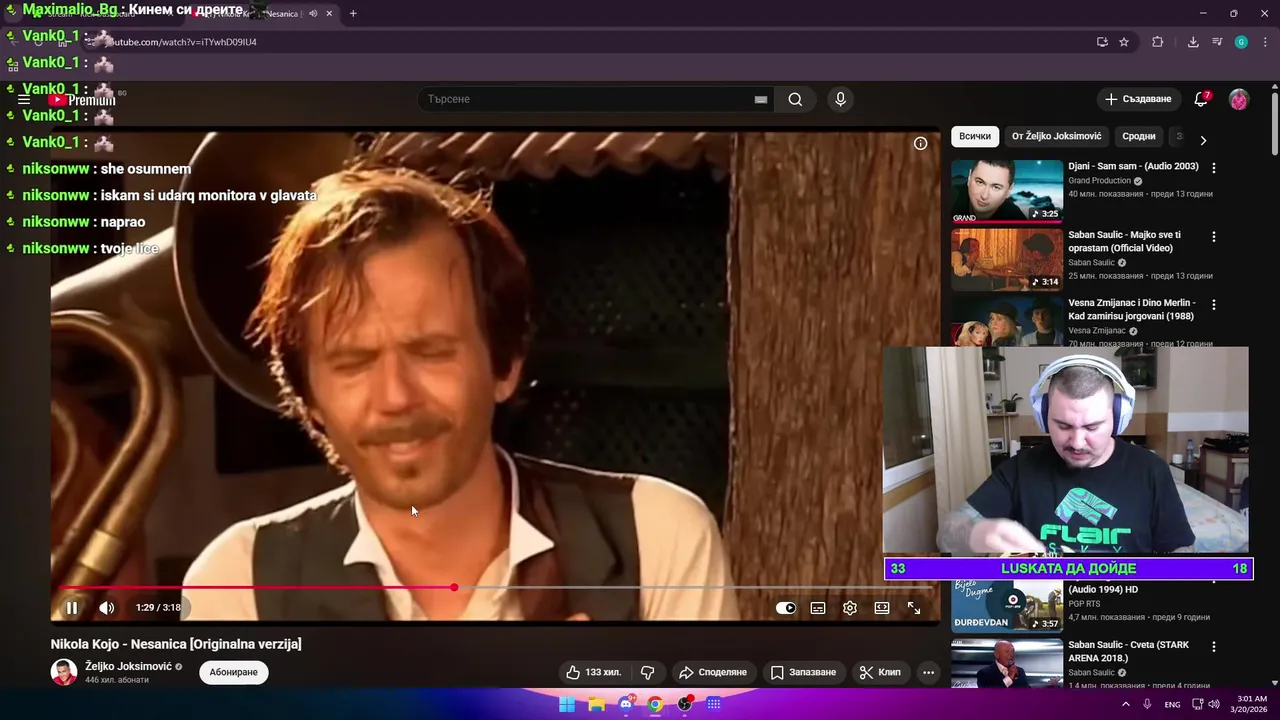
Task: Open Chrome downloads icon
Action: (1193, 42)
